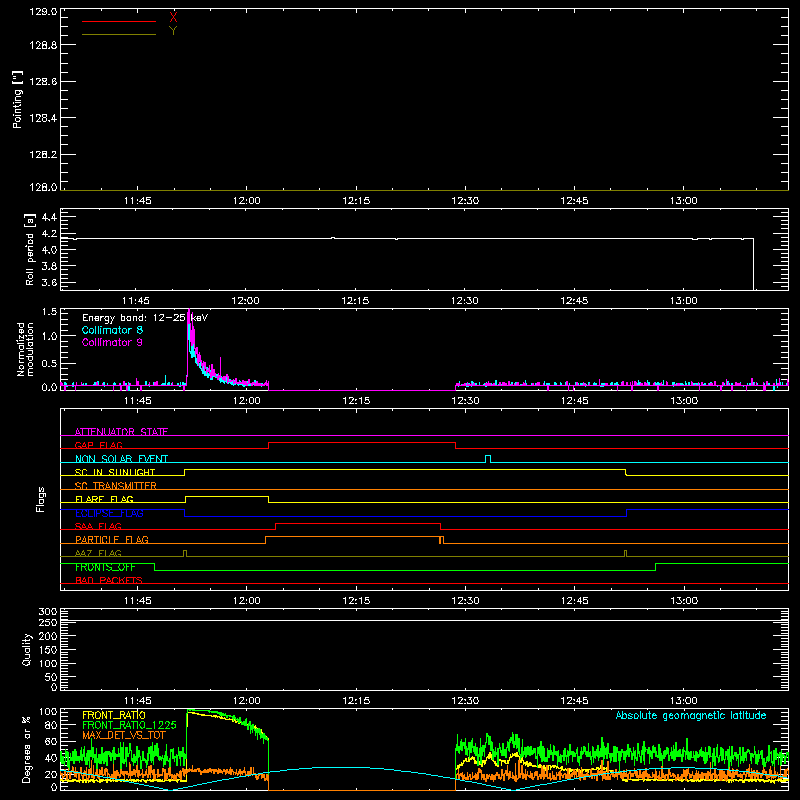Image resolution: width=800 pixels, height=800 pixels.
Task: Click the green FRONT_RATIO_1225 legend label
Action: pos(129,725)
